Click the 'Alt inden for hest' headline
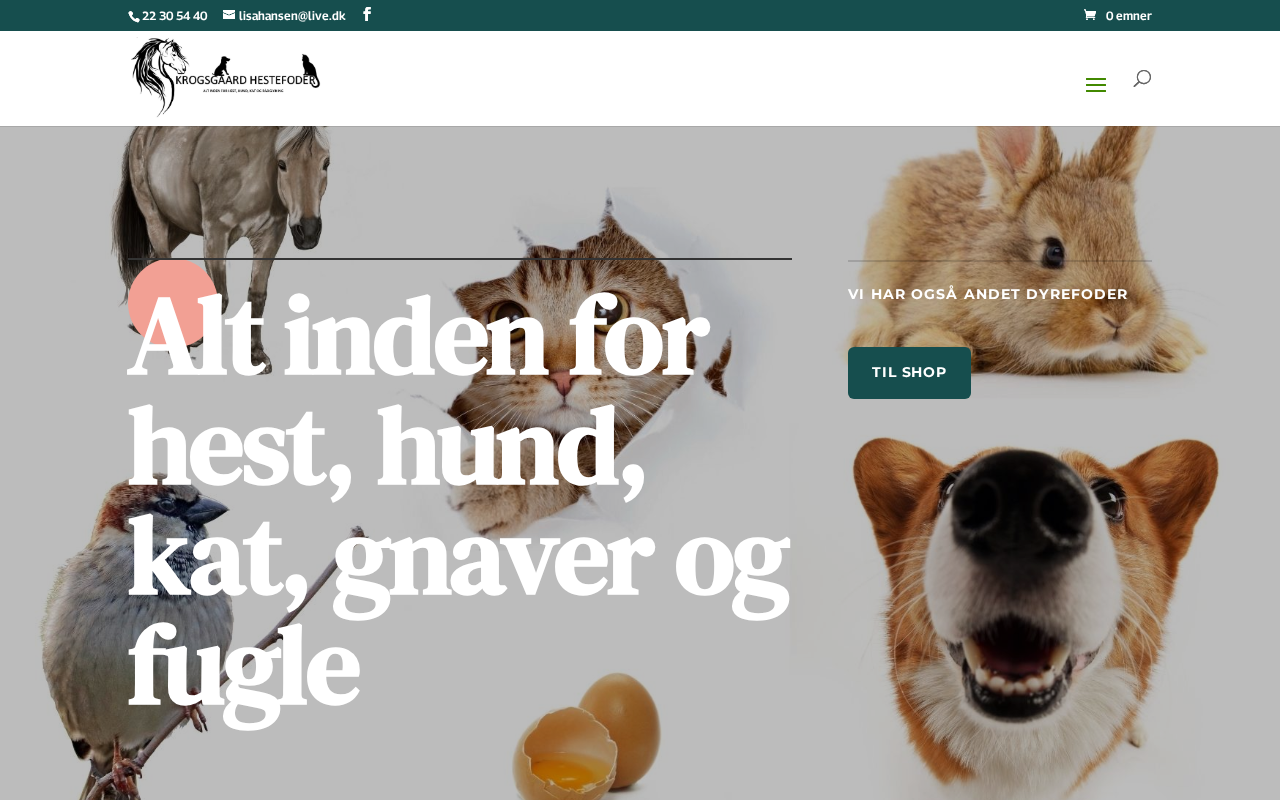This screenshot has width=1280, height=800. [458, 501]
